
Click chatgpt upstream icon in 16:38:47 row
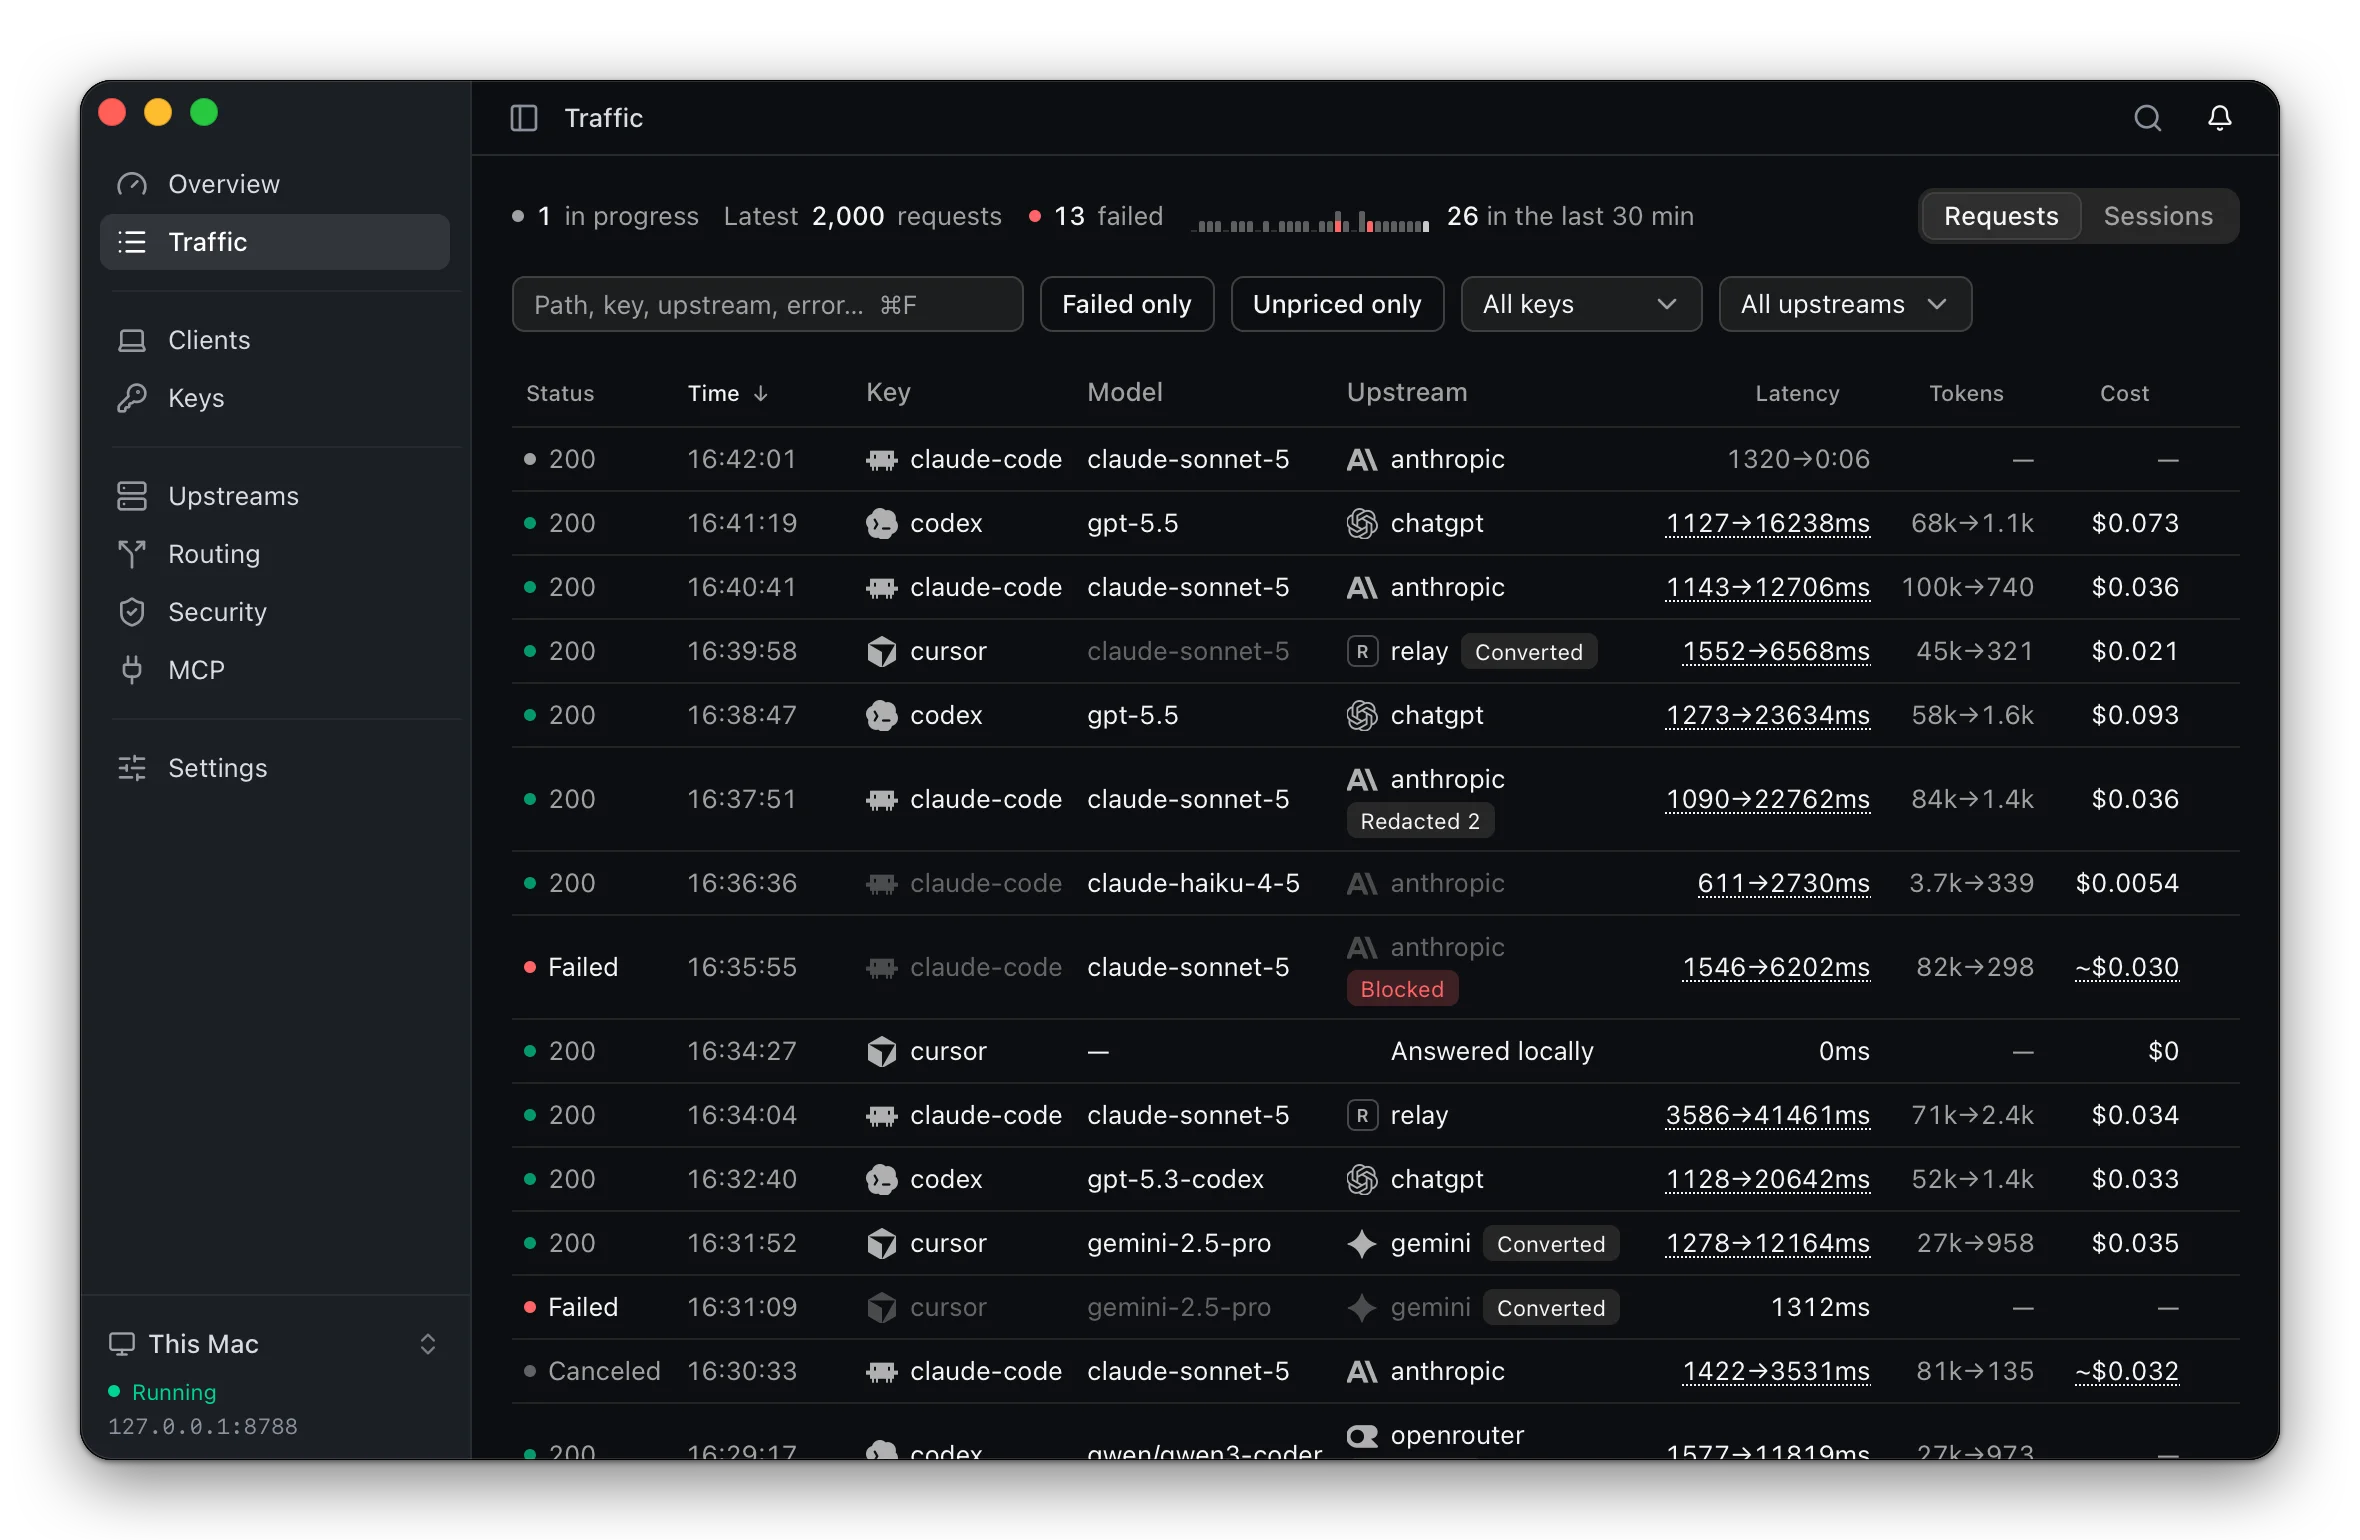(1362, 715)
